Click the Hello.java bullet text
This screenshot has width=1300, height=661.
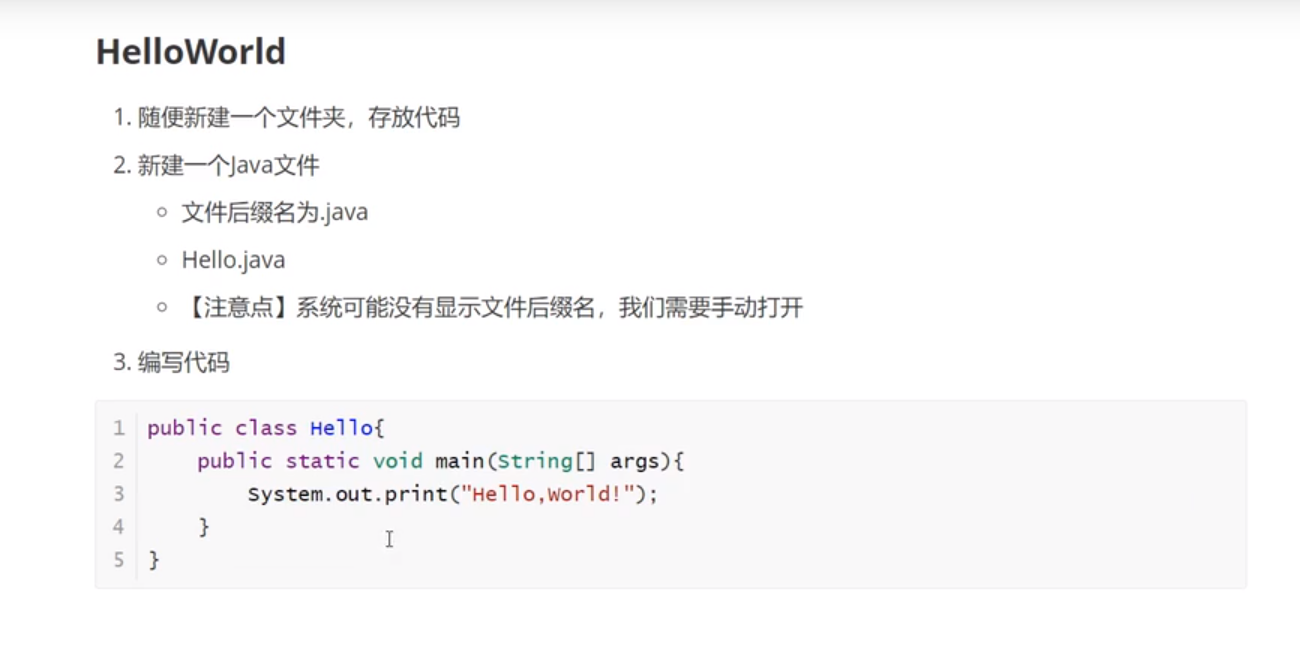233,260
